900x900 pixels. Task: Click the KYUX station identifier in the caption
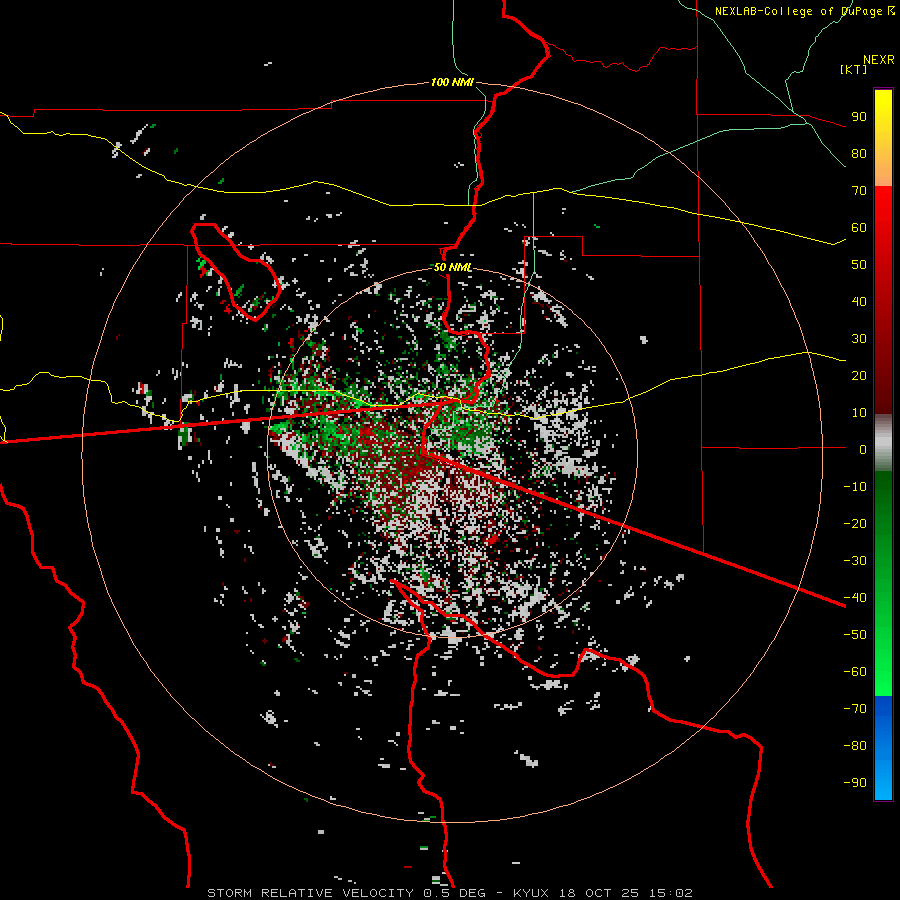pos(530,893)
